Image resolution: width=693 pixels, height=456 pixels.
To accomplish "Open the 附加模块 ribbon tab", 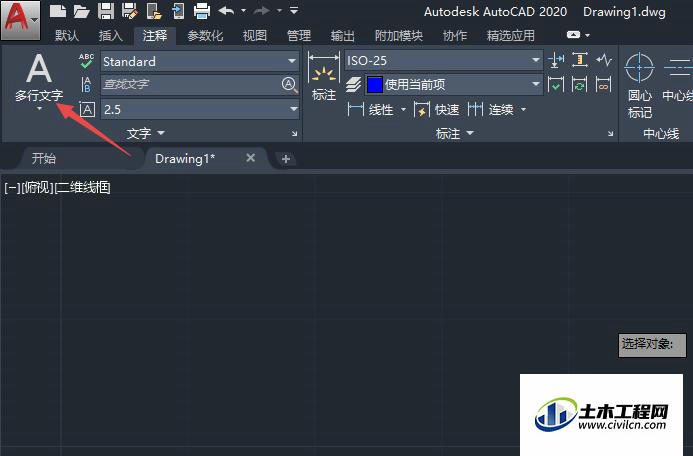I will pos(399,35).
